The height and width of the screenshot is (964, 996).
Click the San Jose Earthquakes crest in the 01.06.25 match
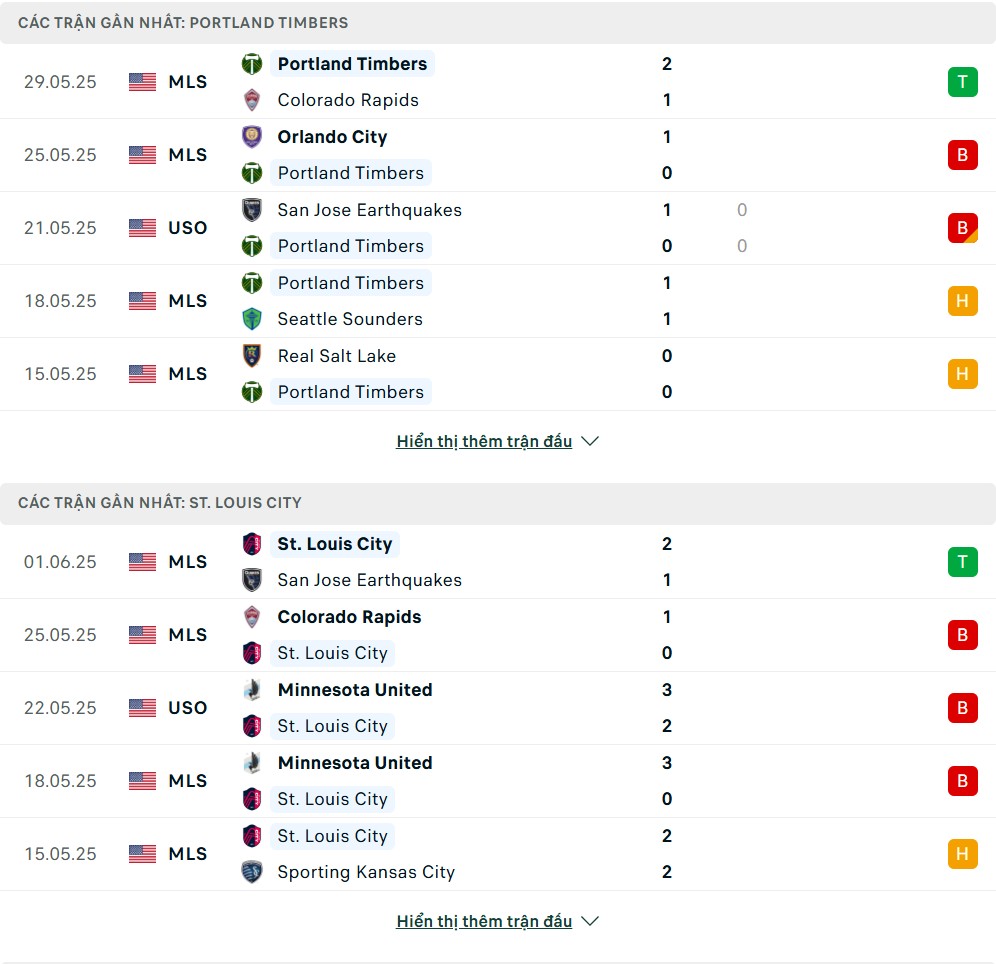[x=252, y=580]
